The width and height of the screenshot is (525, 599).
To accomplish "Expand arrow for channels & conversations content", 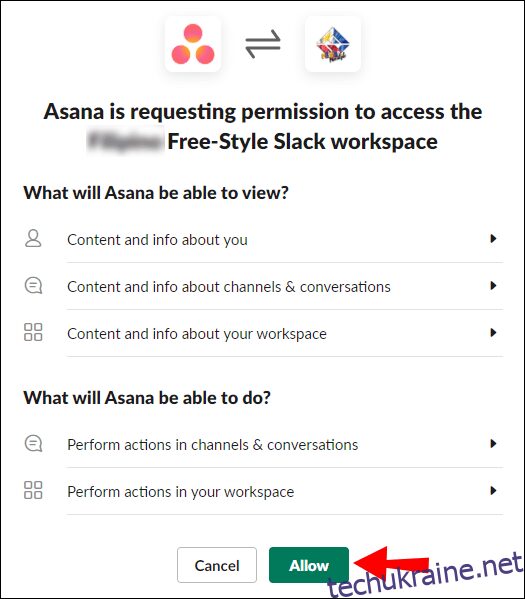I will pos(493,286).
